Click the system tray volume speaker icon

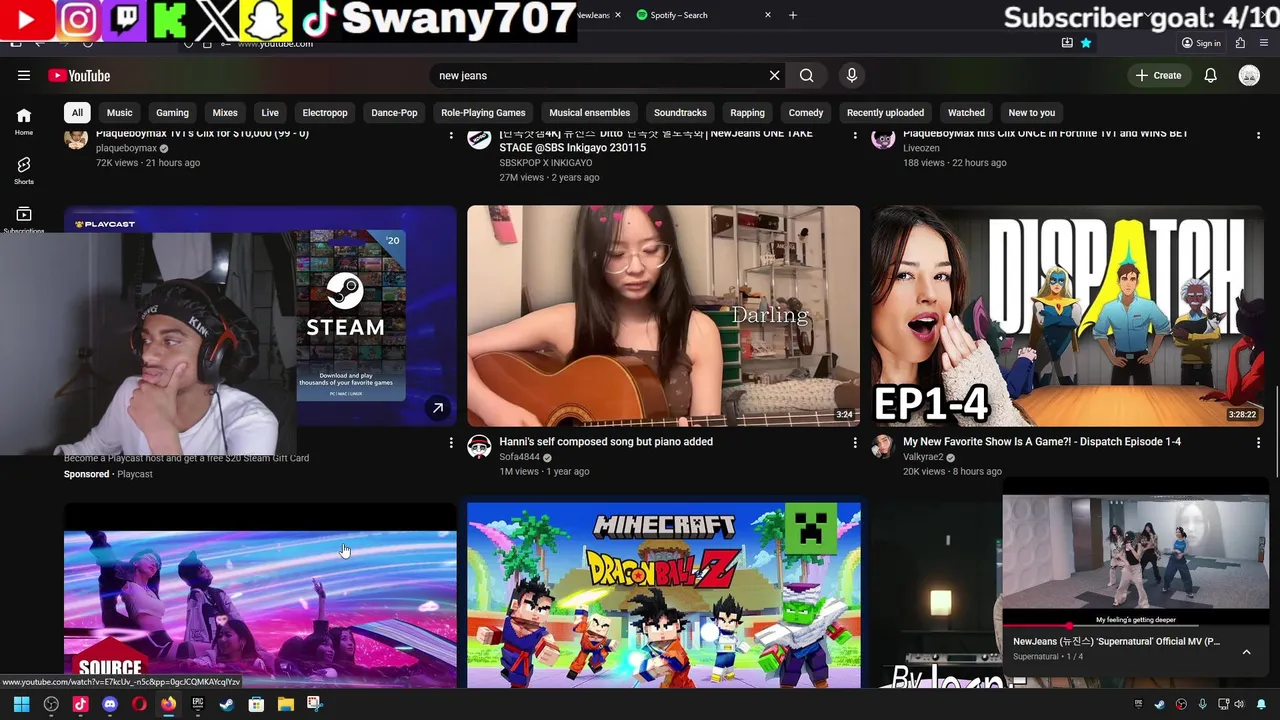1239,704
